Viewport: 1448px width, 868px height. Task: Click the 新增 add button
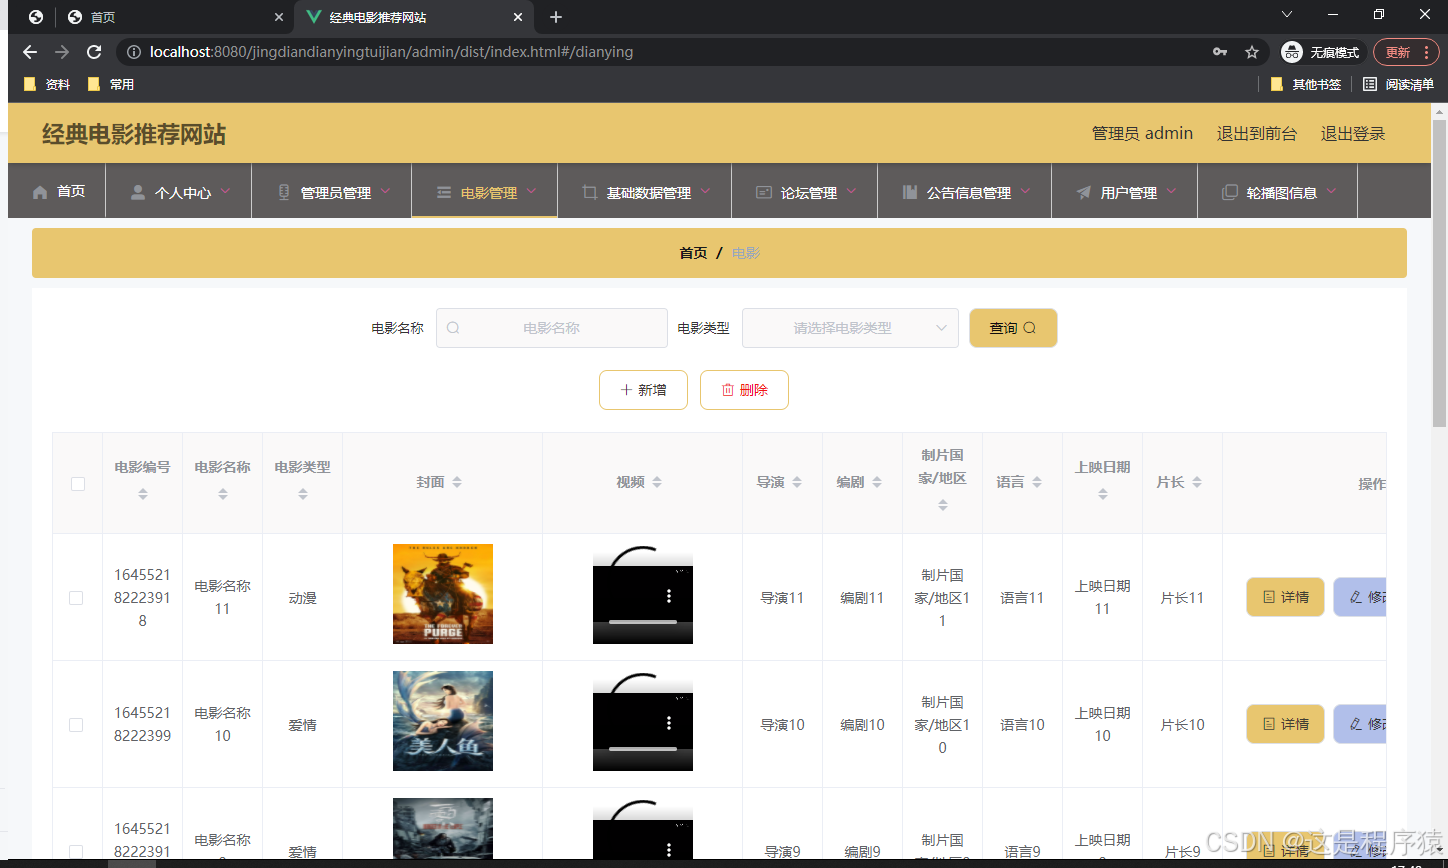pyautogui.click(x=643, y=390)
